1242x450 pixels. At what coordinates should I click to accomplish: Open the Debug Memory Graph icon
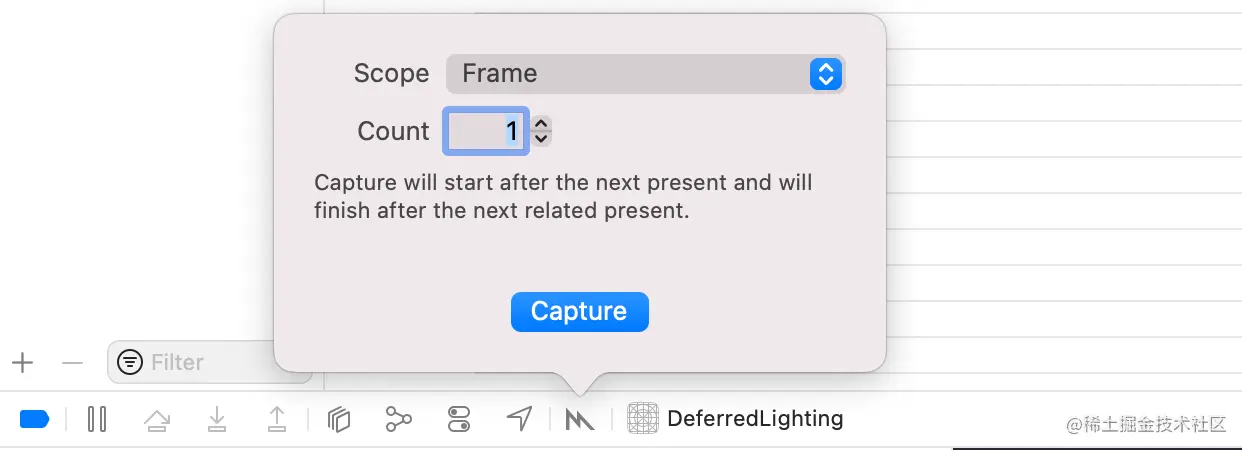click(399, 419)
